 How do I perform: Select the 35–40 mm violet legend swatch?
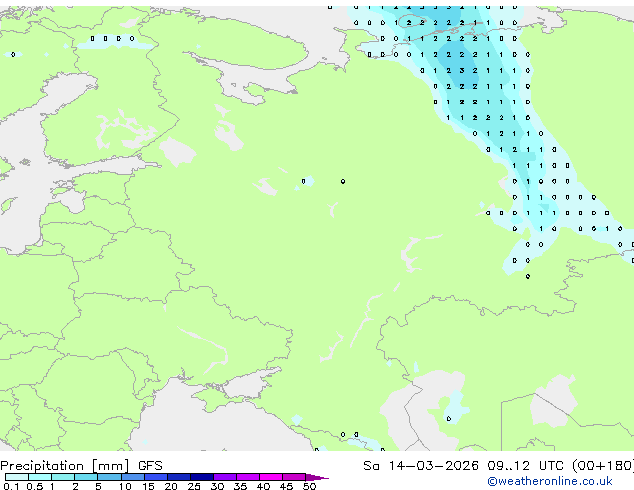[x=248, y=477]
